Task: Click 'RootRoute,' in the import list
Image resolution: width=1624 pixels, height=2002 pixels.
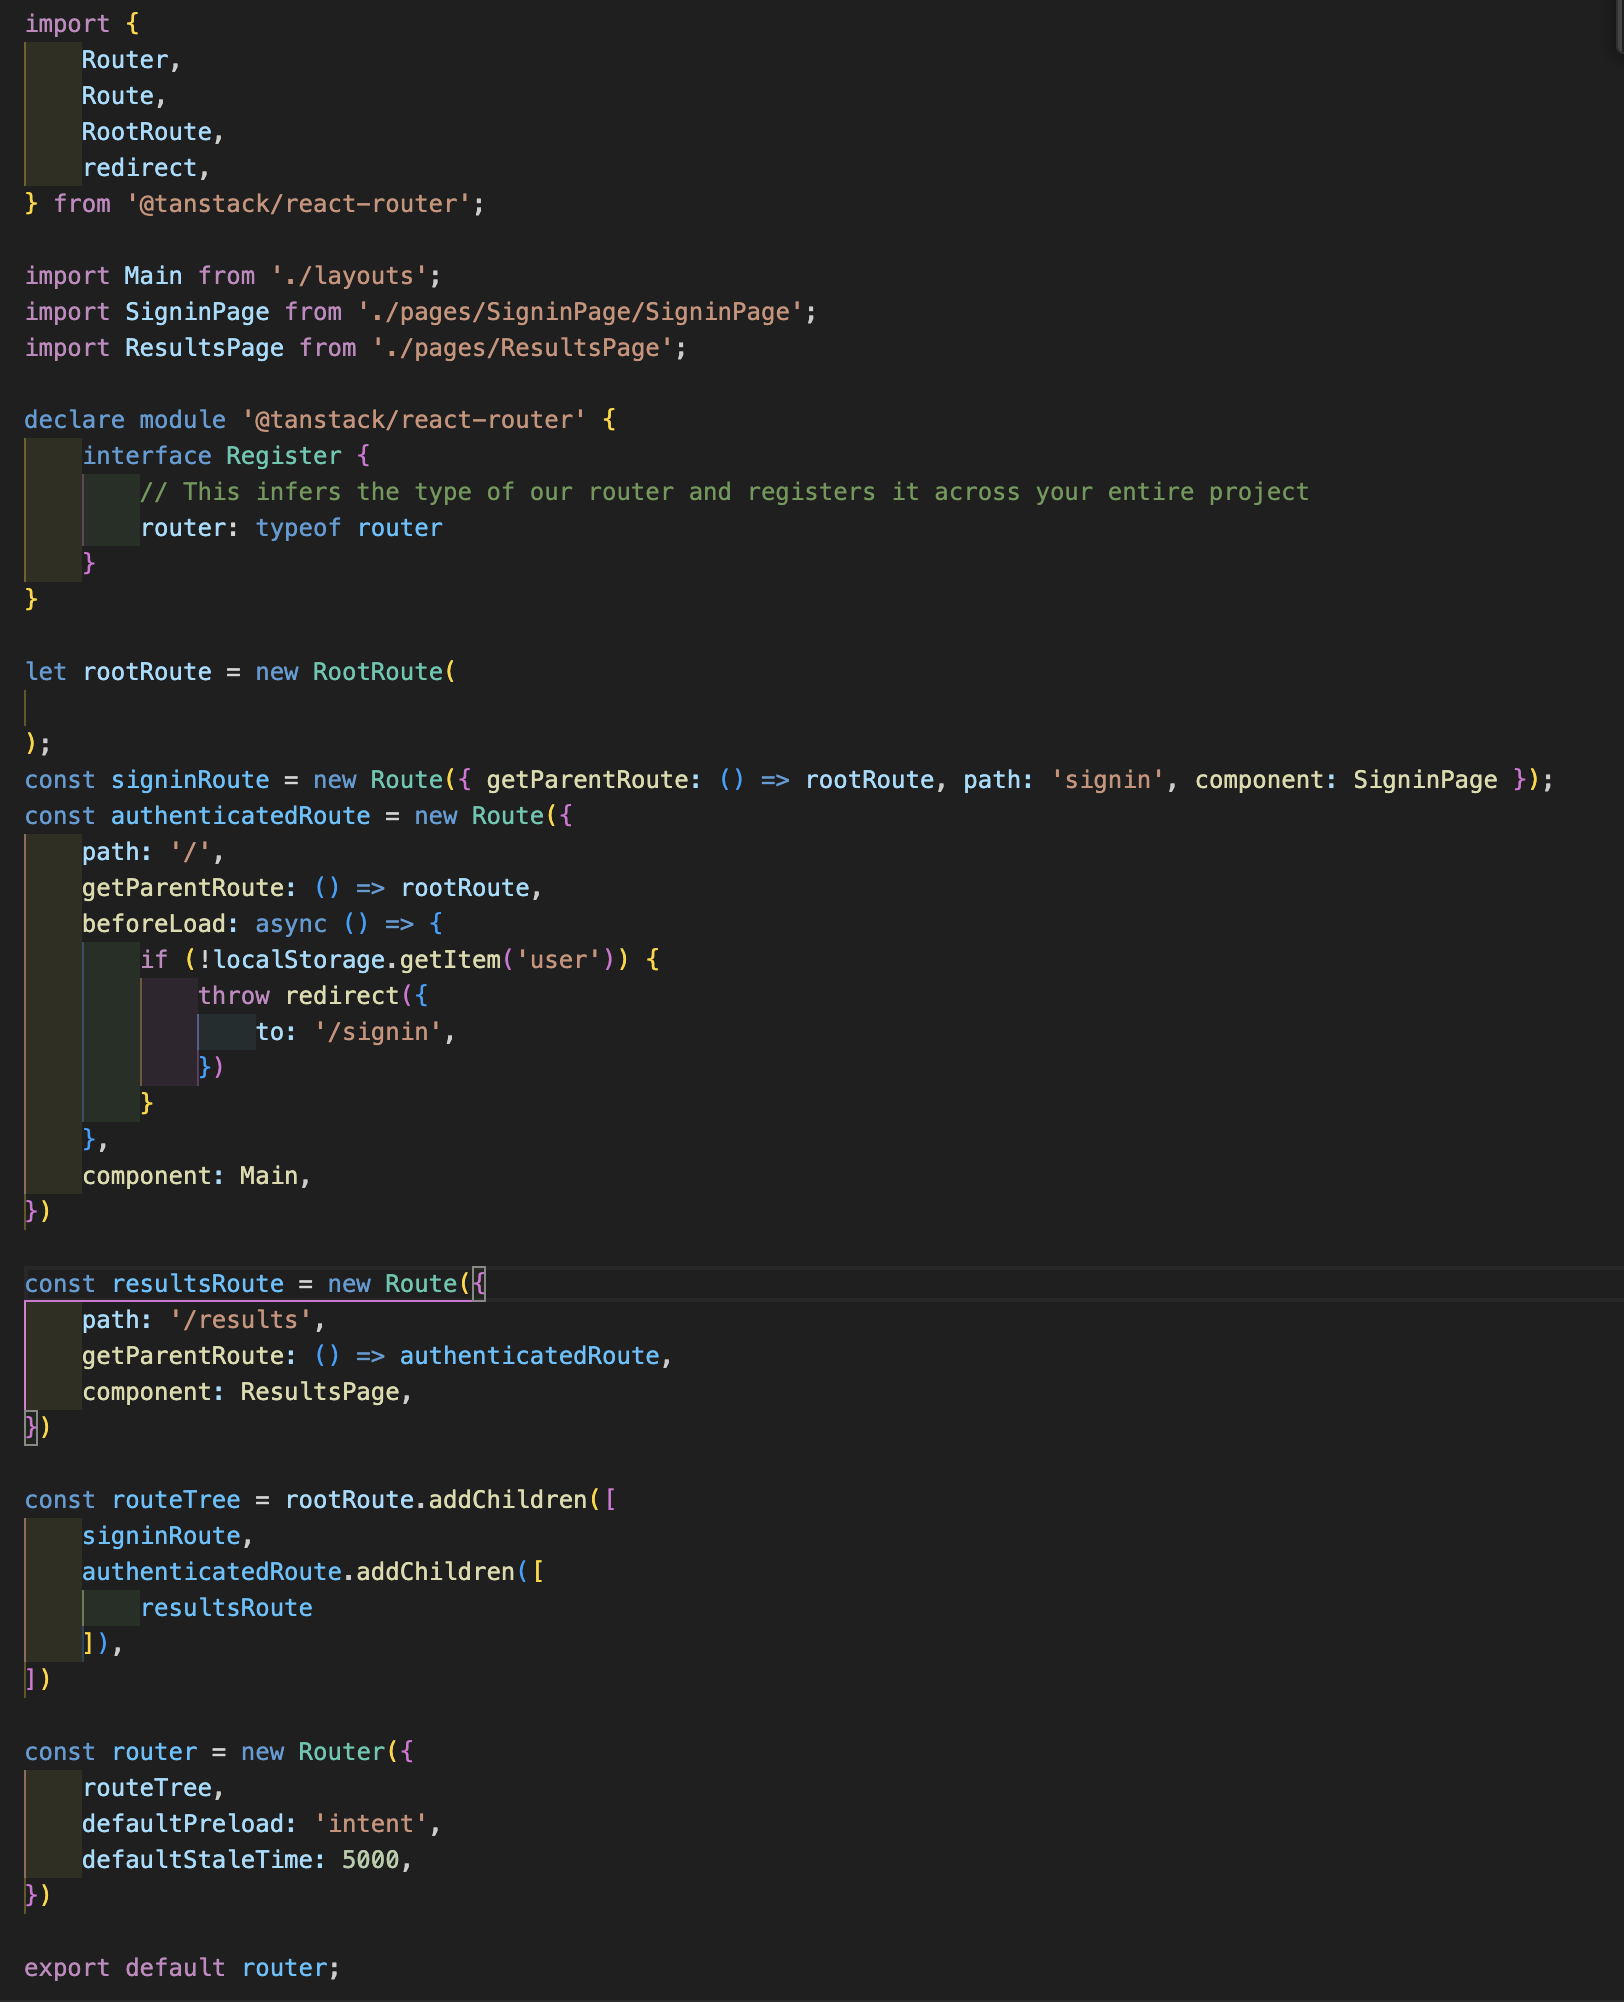Action: (x=153, y=132)
